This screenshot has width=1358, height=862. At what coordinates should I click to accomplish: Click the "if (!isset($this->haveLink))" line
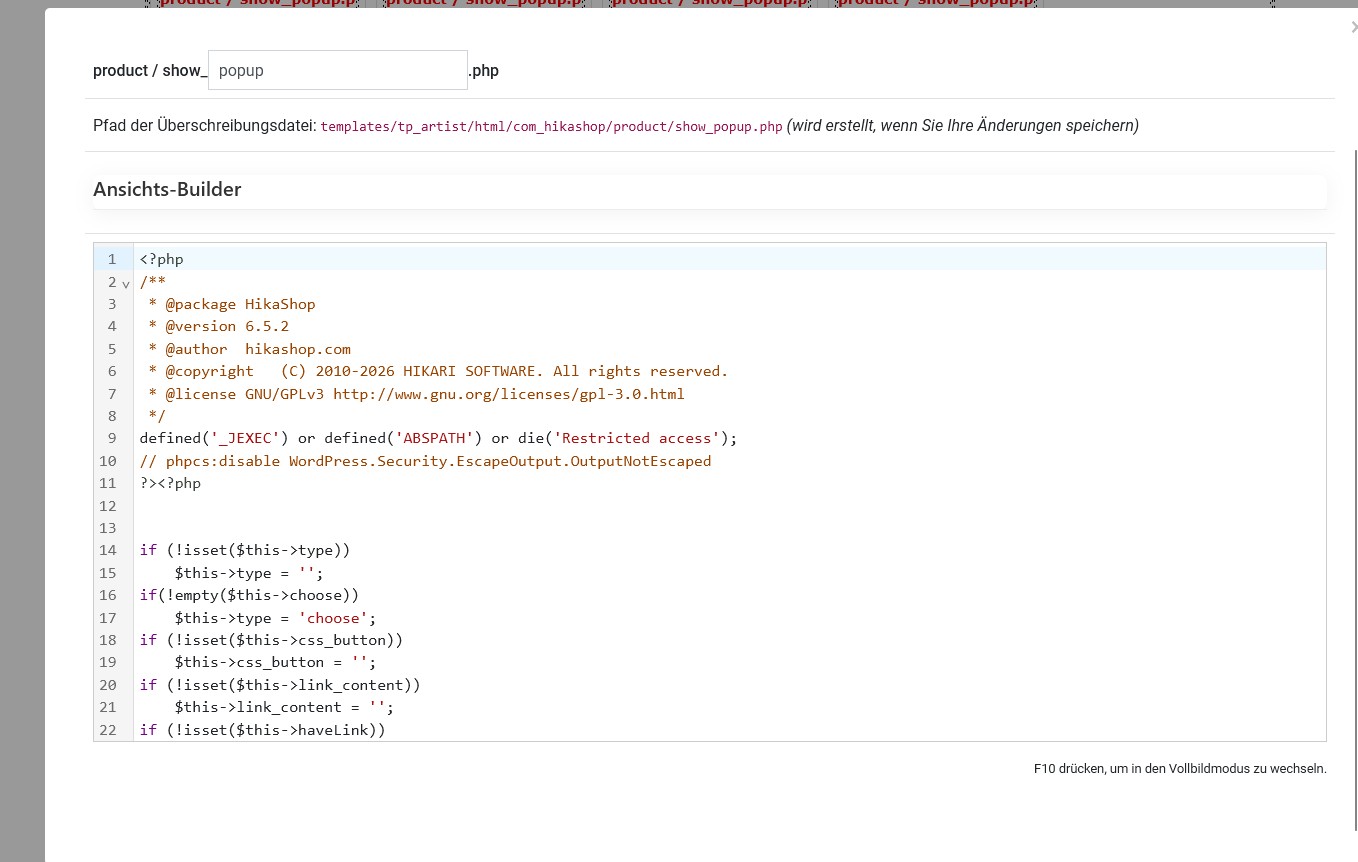263,730
